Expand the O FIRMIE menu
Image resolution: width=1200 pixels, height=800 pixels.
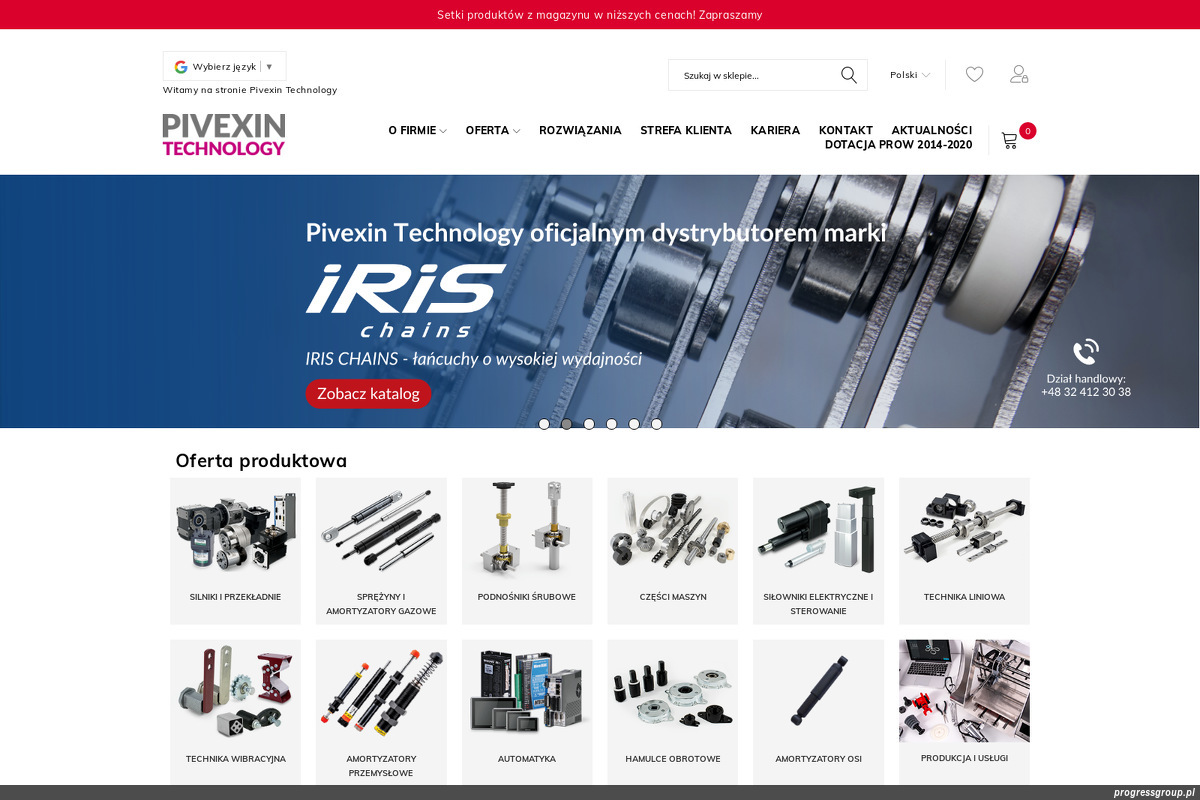pyautogui.click(x=417, y=130)
